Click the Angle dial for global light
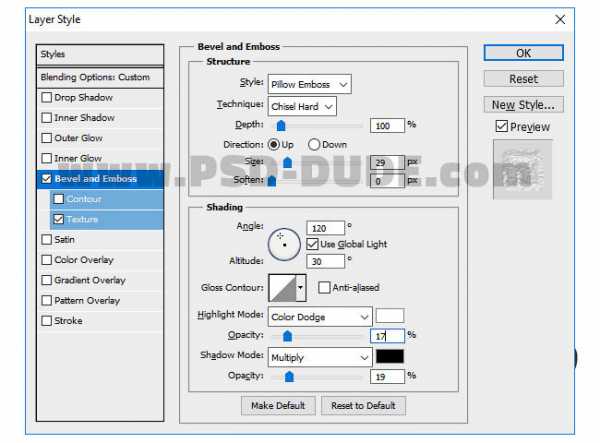The image size is (600, 443). (284, 241)
